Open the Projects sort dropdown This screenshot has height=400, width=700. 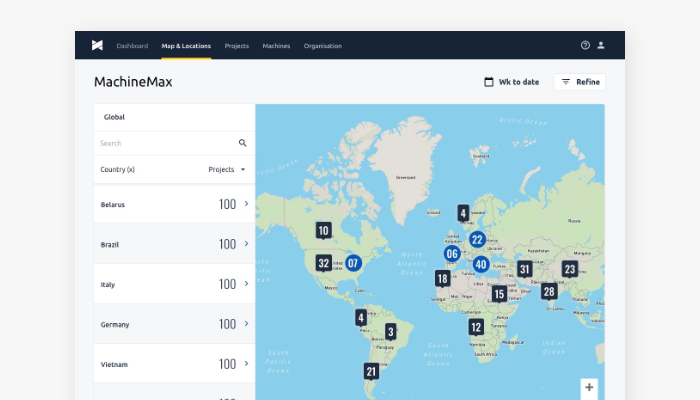tap(227, 170)
